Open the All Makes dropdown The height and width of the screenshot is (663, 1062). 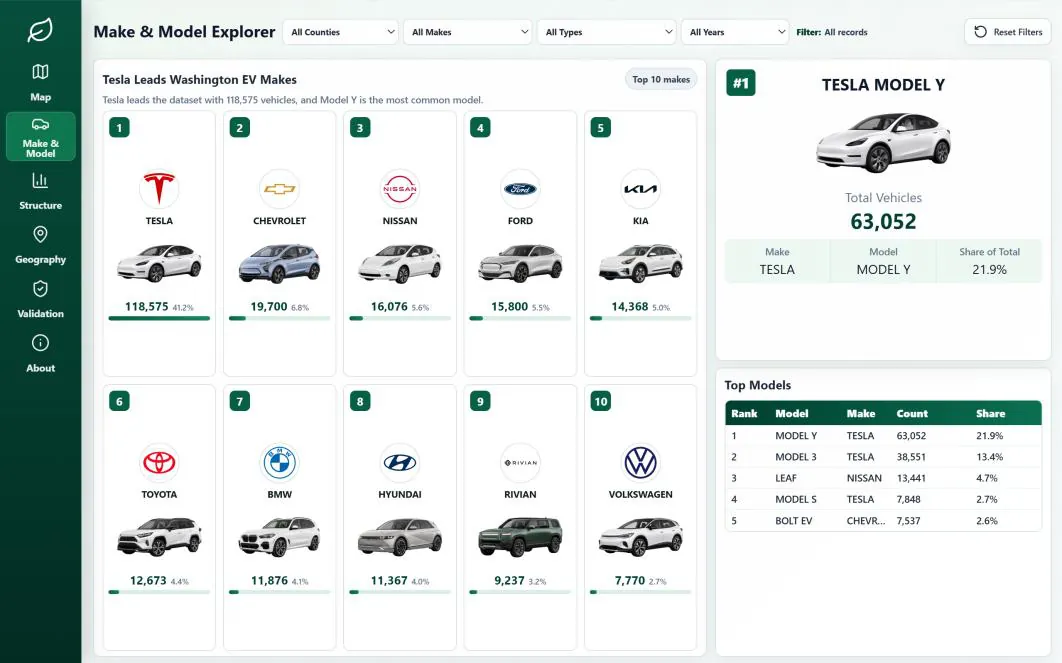click(467, 32)
